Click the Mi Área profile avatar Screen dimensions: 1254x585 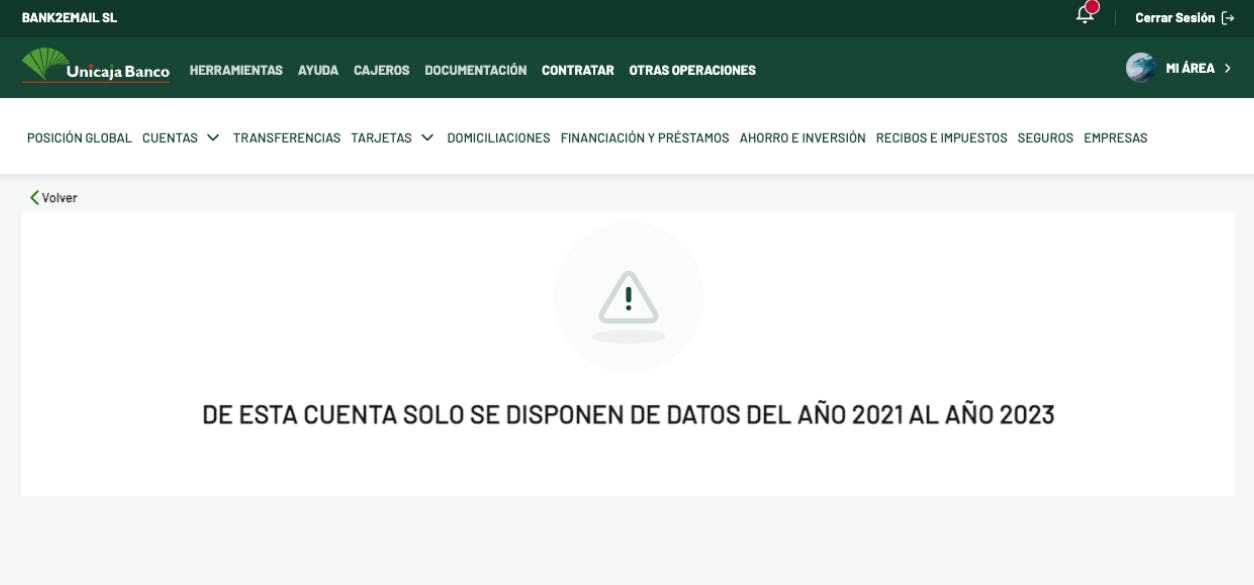point(1141,68)
